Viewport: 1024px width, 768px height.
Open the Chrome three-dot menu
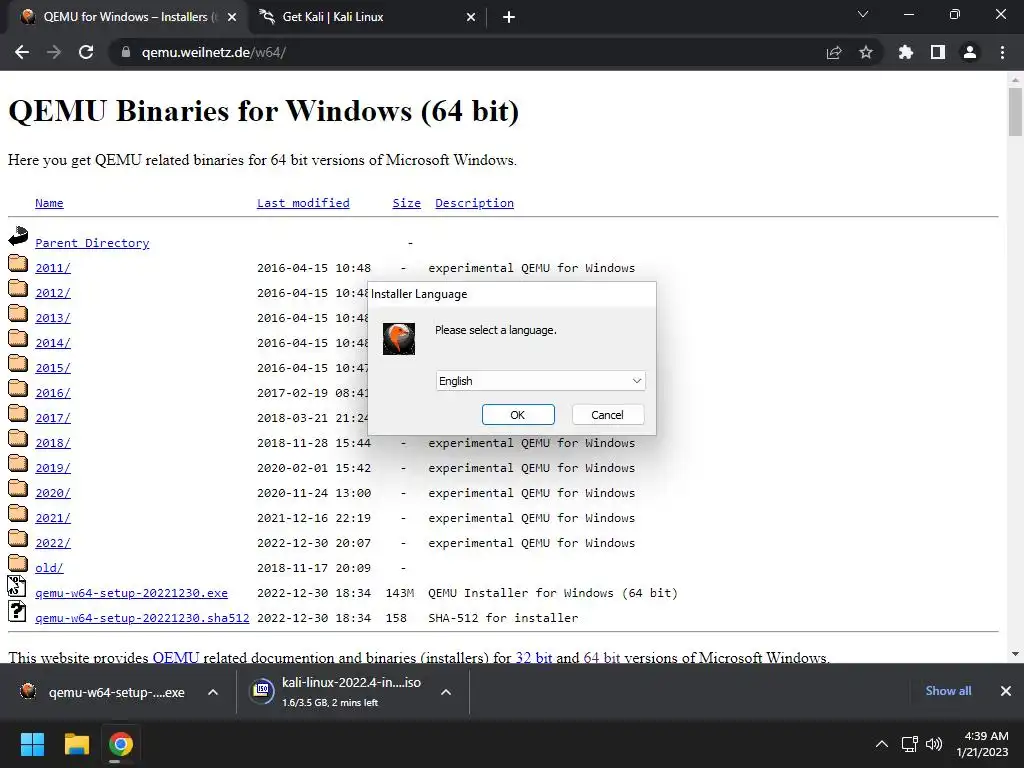1002,52
